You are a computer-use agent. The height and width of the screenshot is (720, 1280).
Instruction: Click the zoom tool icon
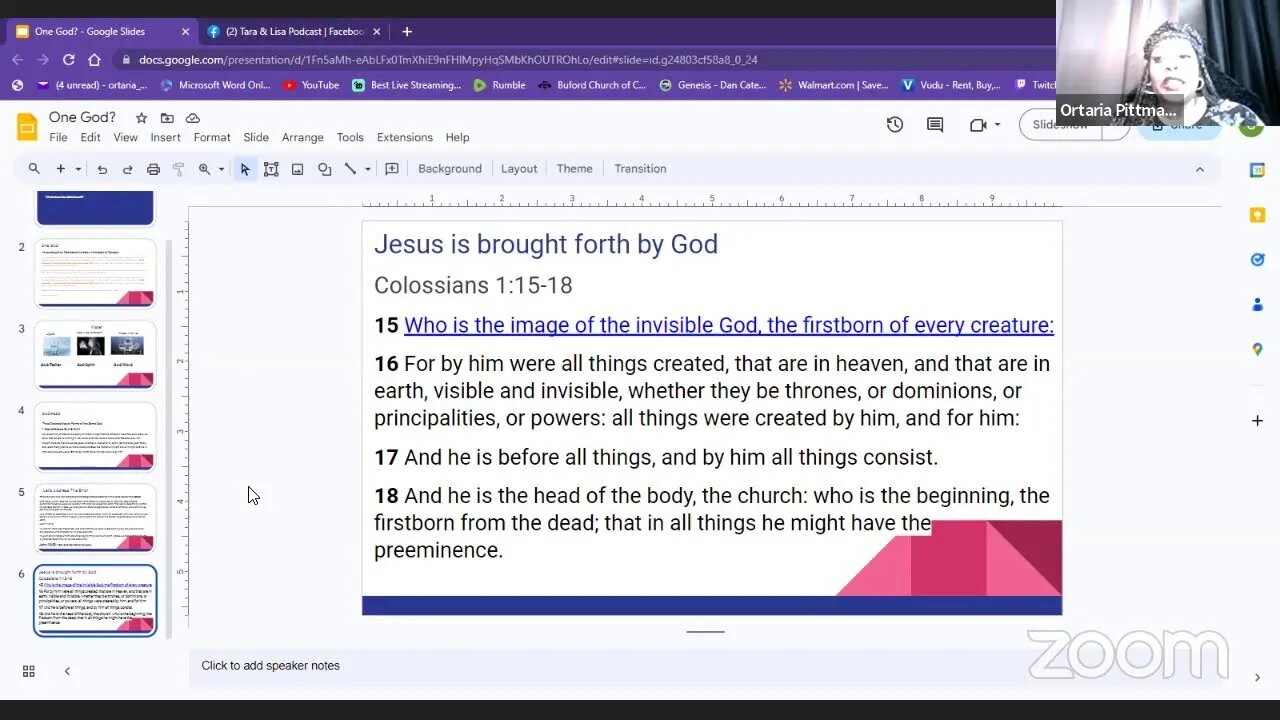click(x=205, y=169)
